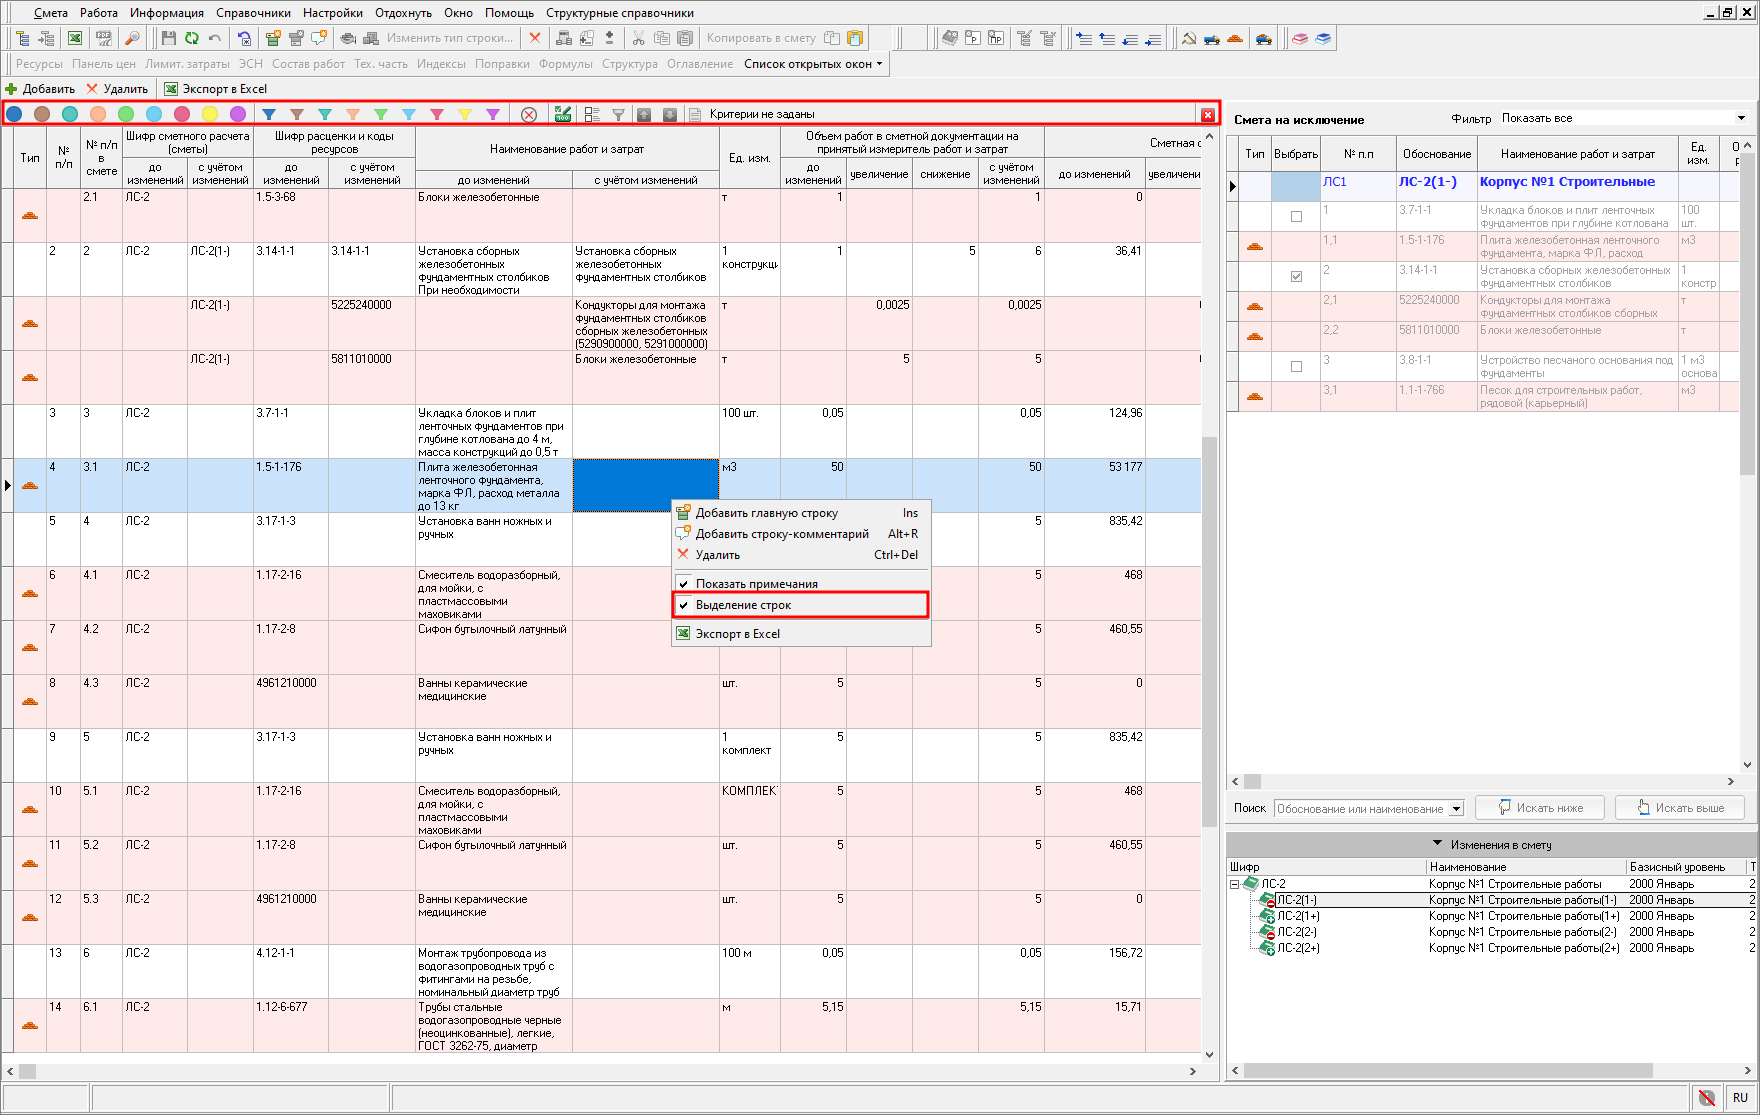Image resolution: width=1760 pixels, height=1115 pixels.
Task: Click the 'Искать выше' button
Action: click(x=1679, y=808)
